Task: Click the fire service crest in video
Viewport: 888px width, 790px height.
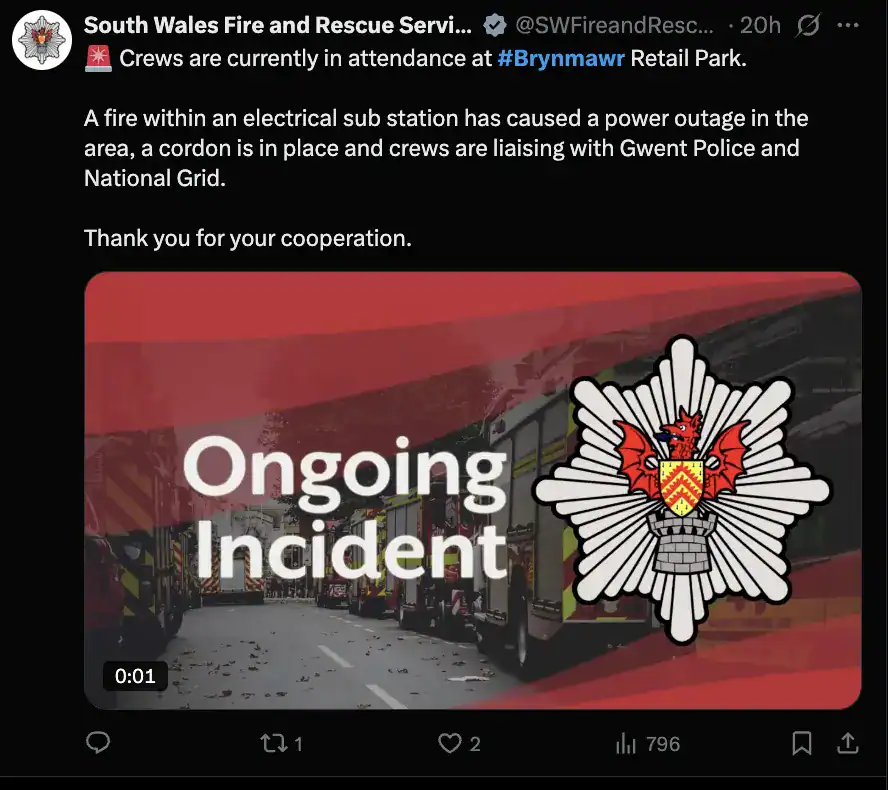Action: pos(682,490)
